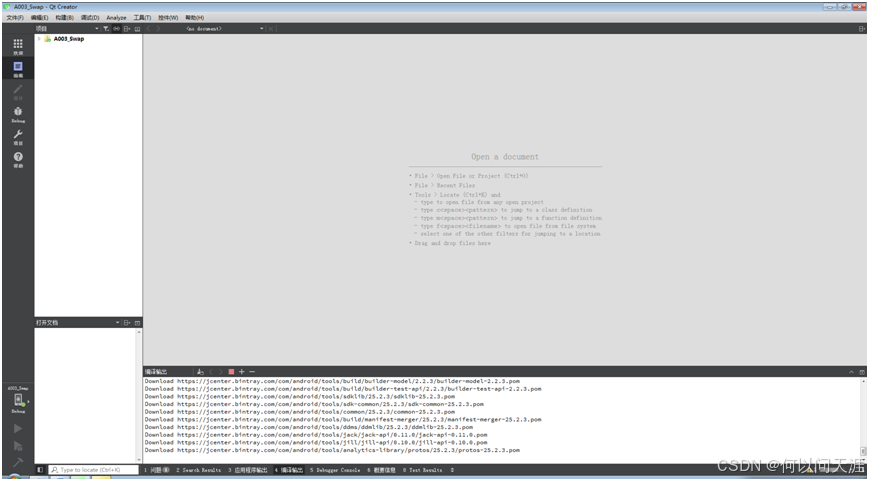Split the editor view at top right

point(862,28)
